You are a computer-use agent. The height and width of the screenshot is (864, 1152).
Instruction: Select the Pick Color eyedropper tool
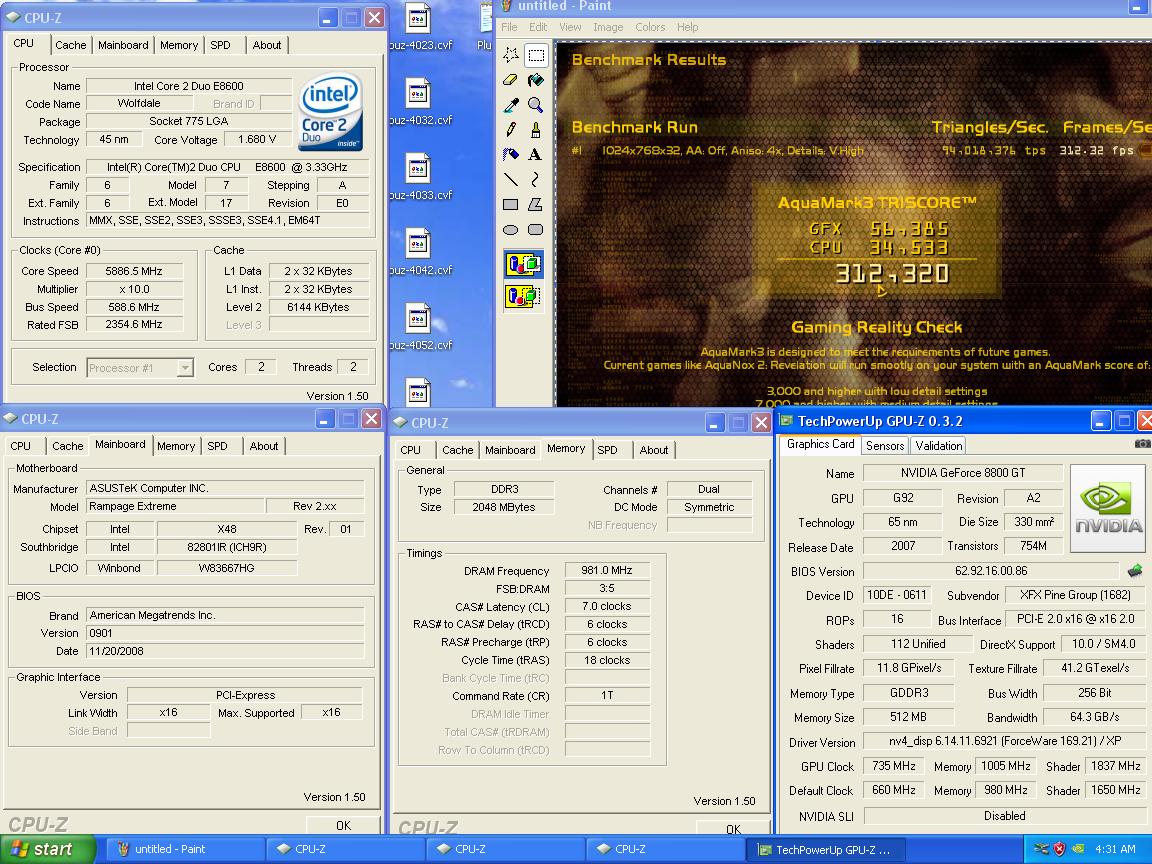pyautogui.click(x=511, y=105)
